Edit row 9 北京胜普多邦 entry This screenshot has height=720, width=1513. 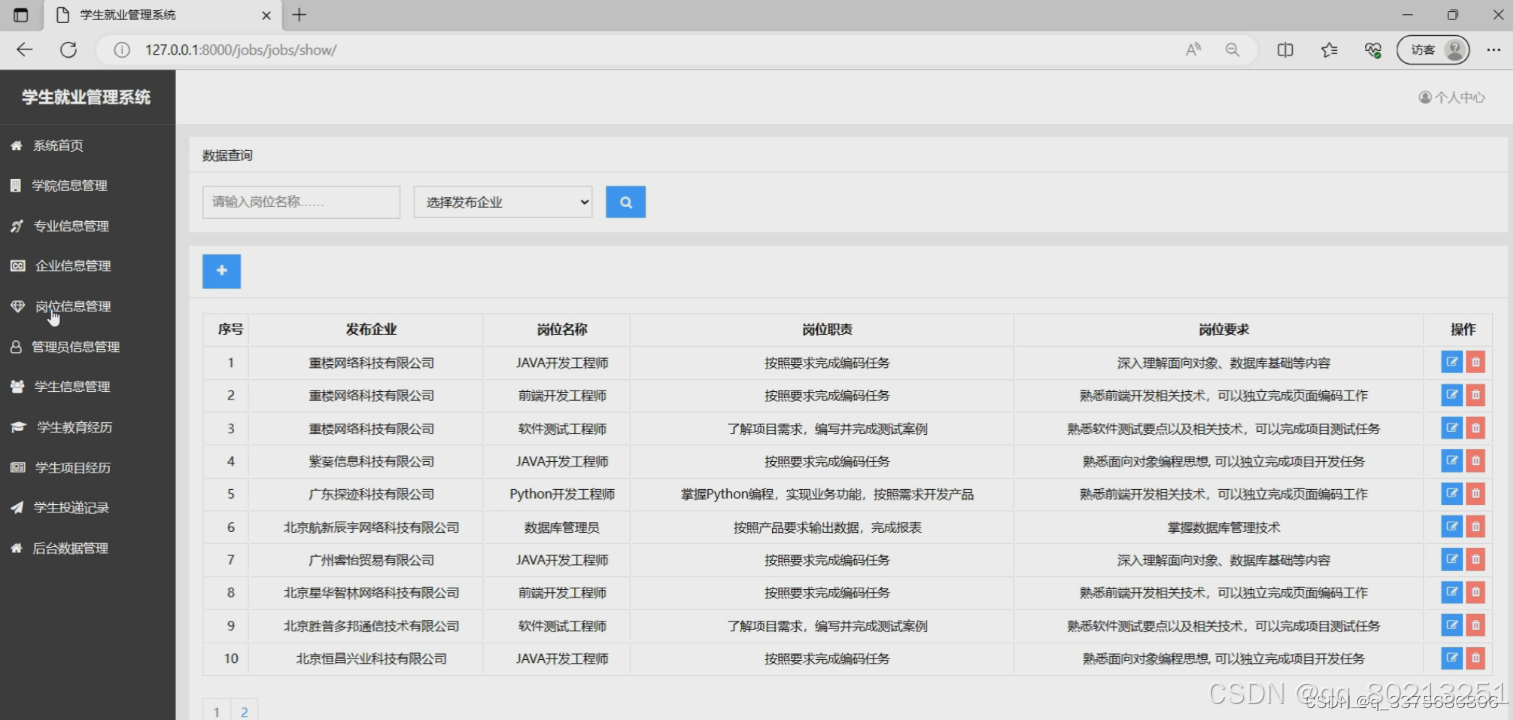(1452, 625)
